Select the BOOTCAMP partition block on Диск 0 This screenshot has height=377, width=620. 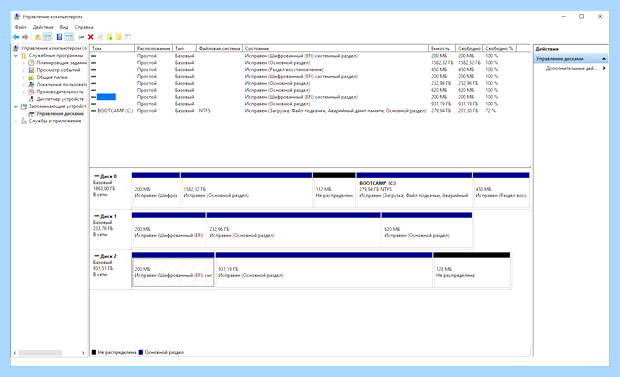pos(414,189)
